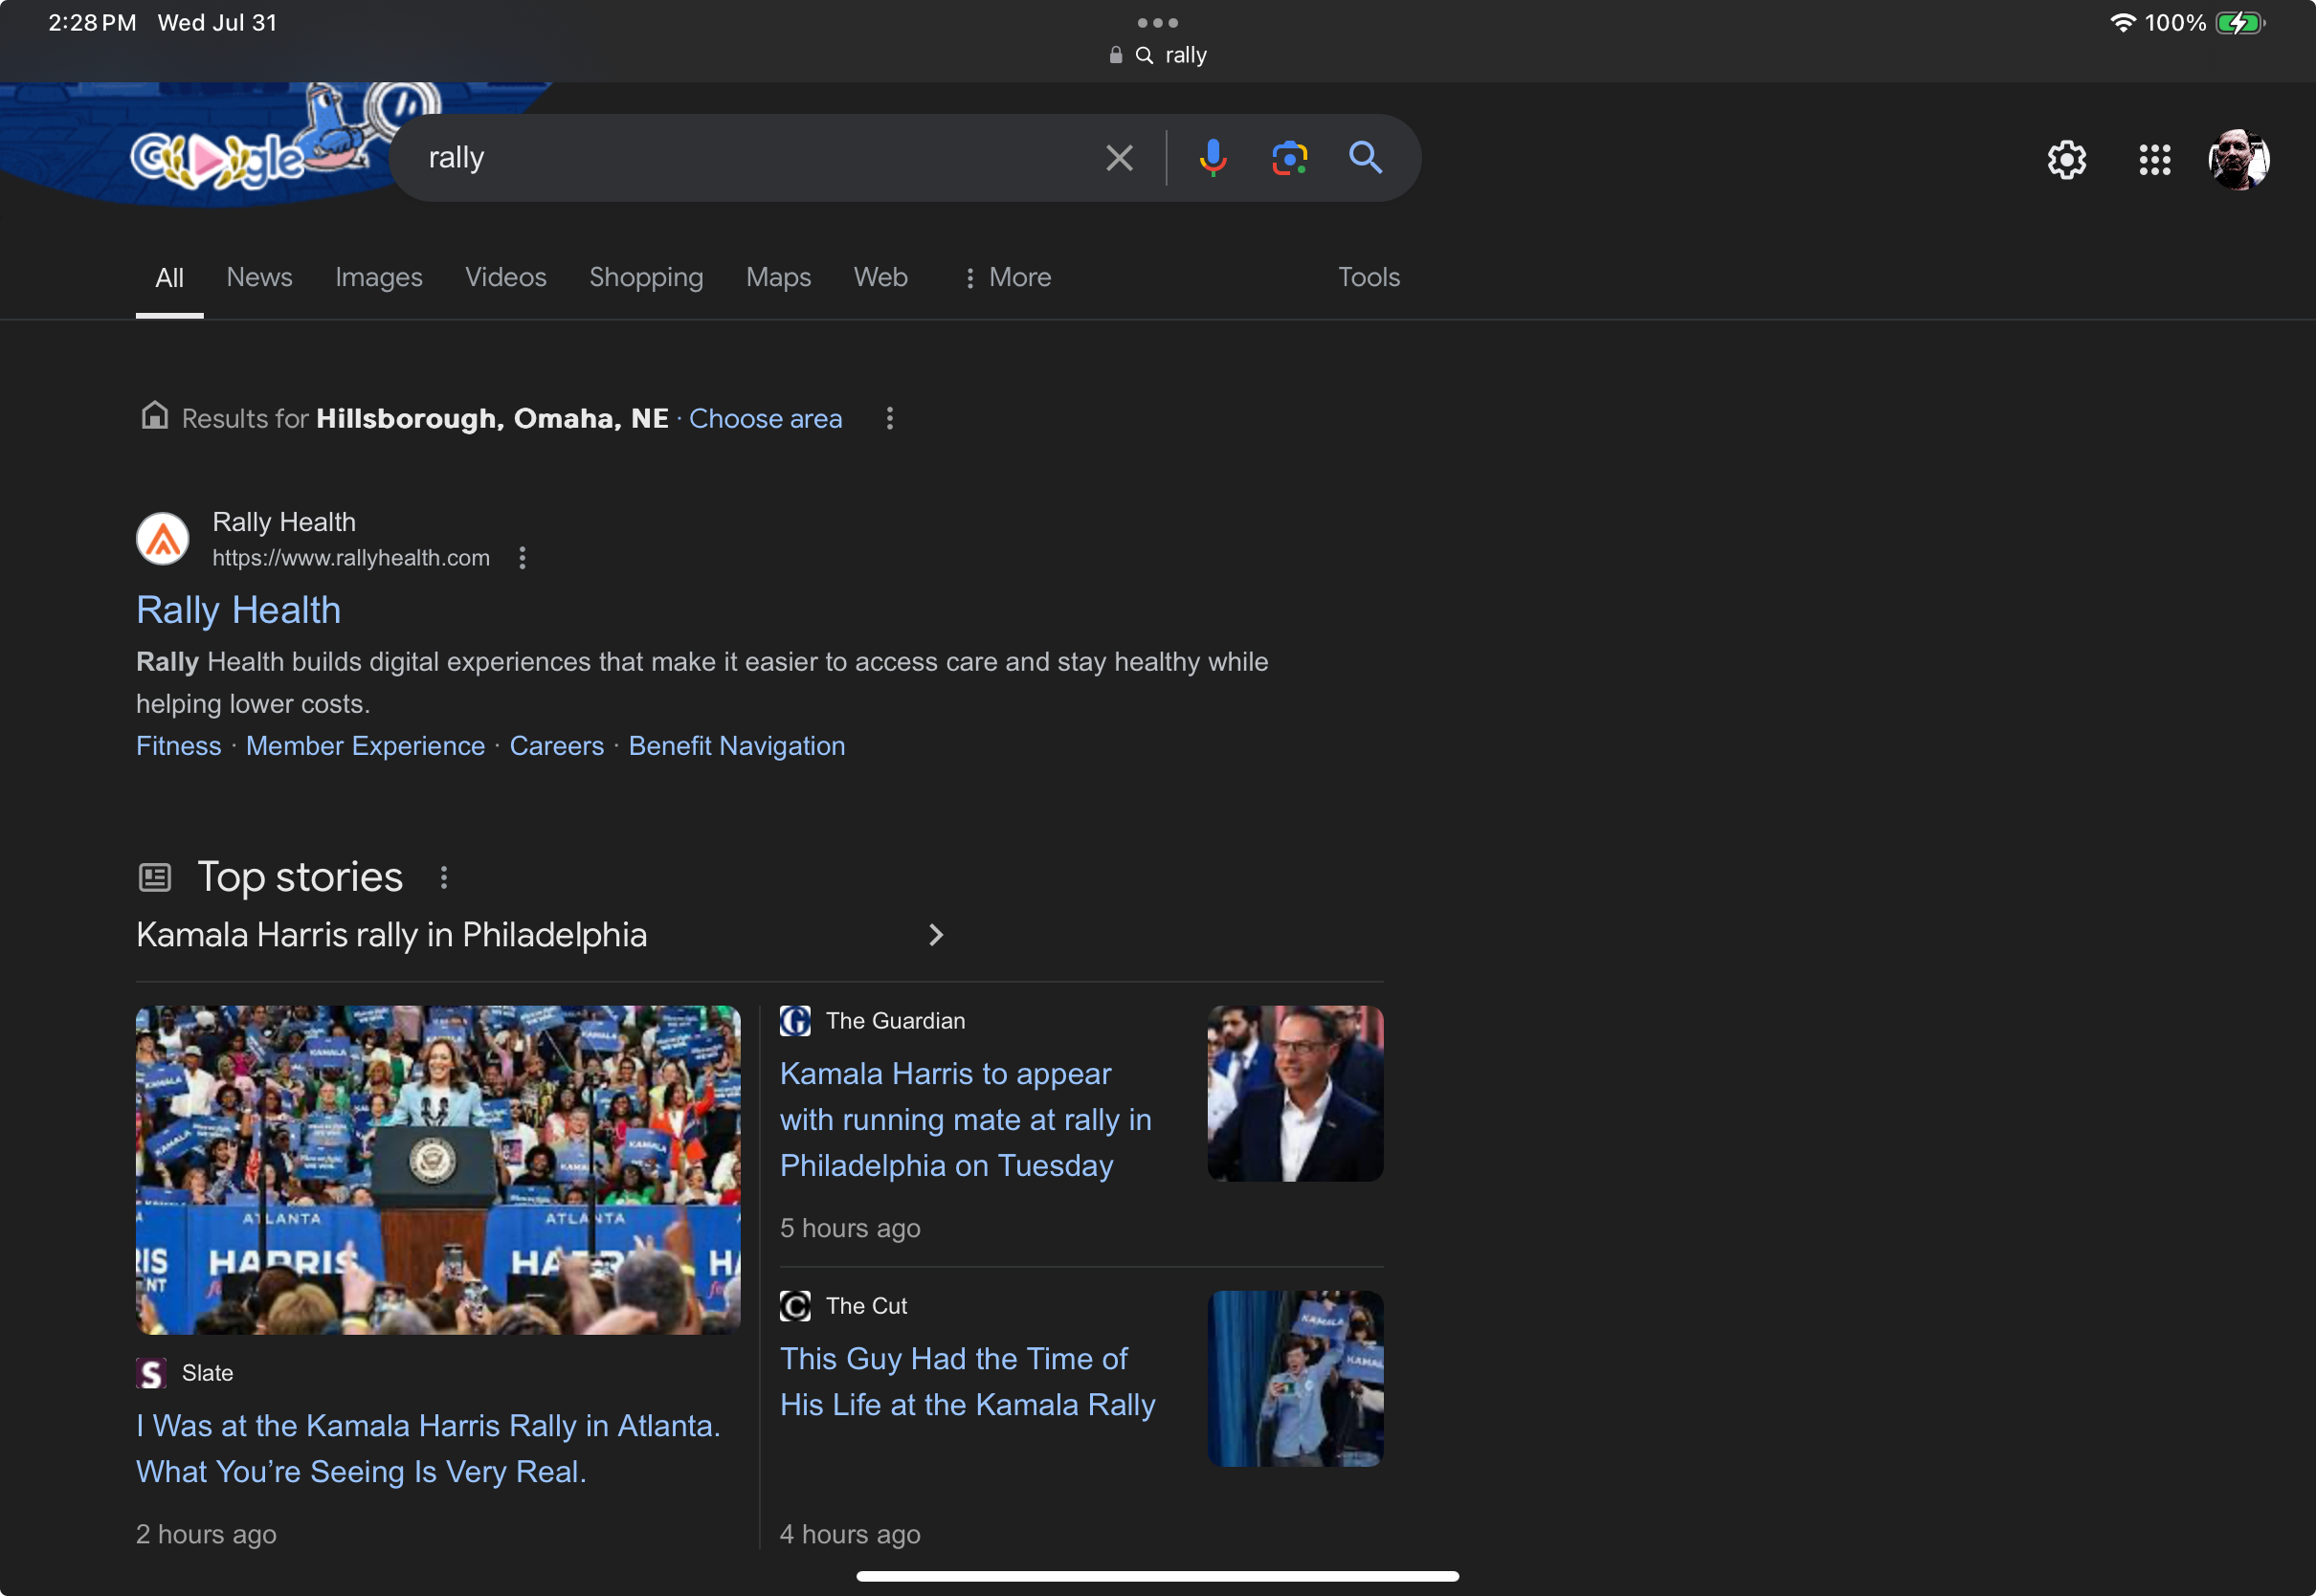
Task: Open Google Lens camera search
Action: click(x=1289, y=158)
